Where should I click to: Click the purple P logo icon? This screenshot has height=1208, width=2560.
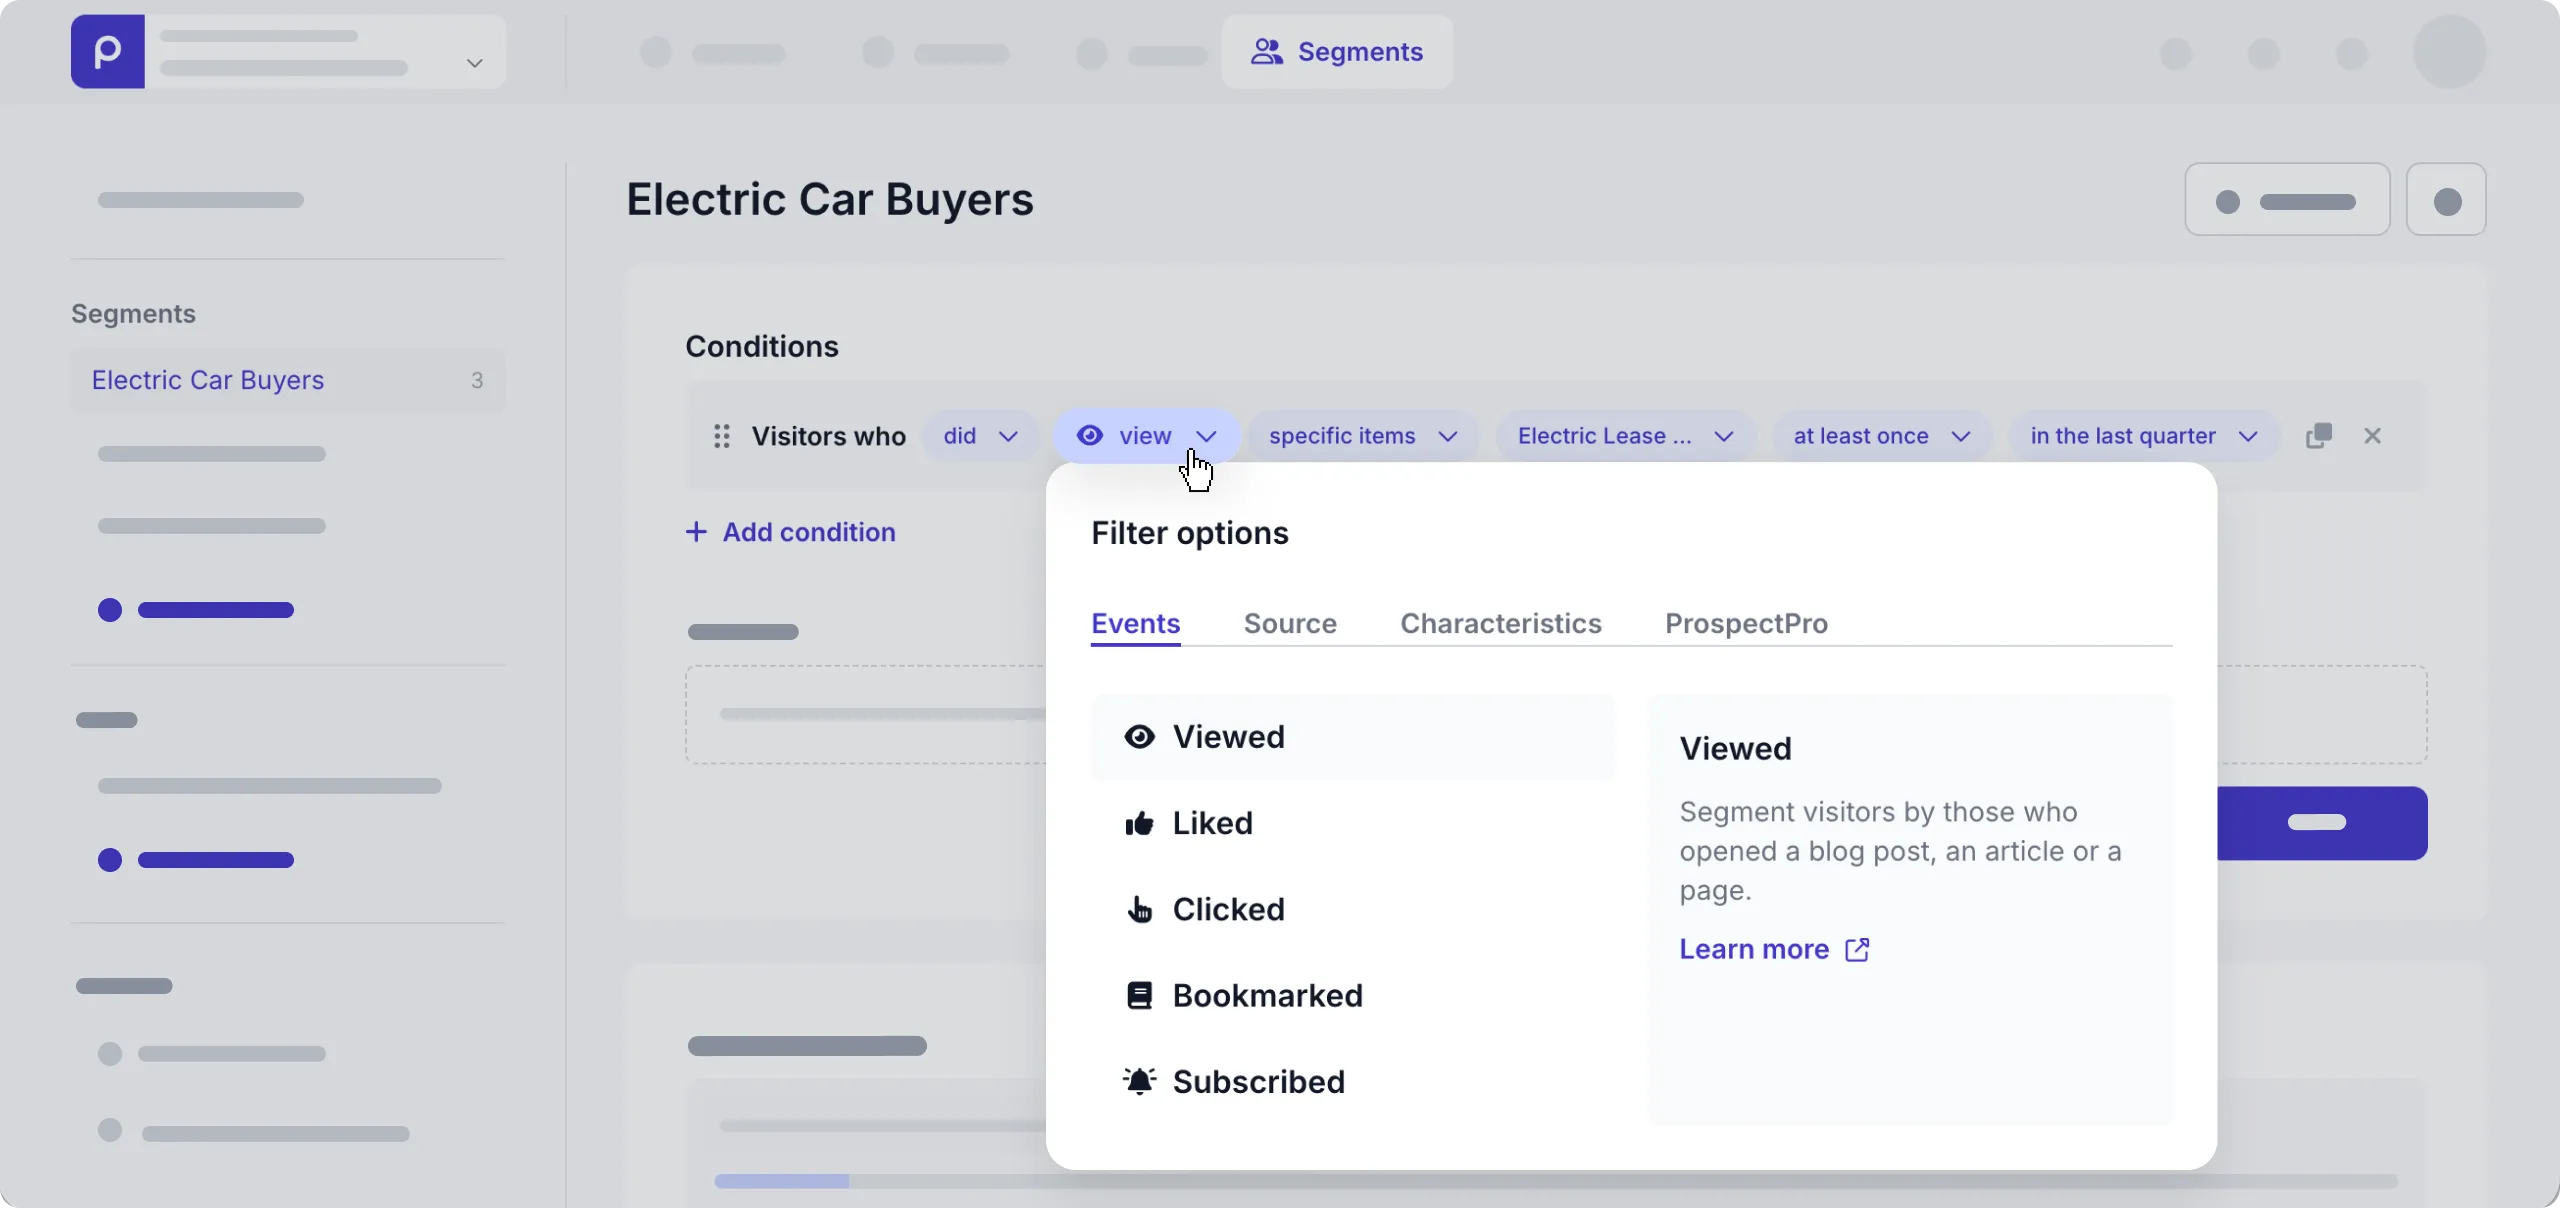click(107, 52)
